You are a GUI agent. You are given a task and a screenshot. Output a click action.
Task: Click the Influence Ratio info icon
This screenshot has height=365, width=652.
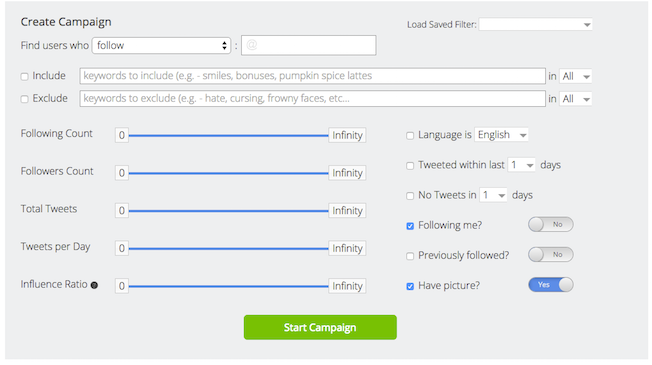94,285
